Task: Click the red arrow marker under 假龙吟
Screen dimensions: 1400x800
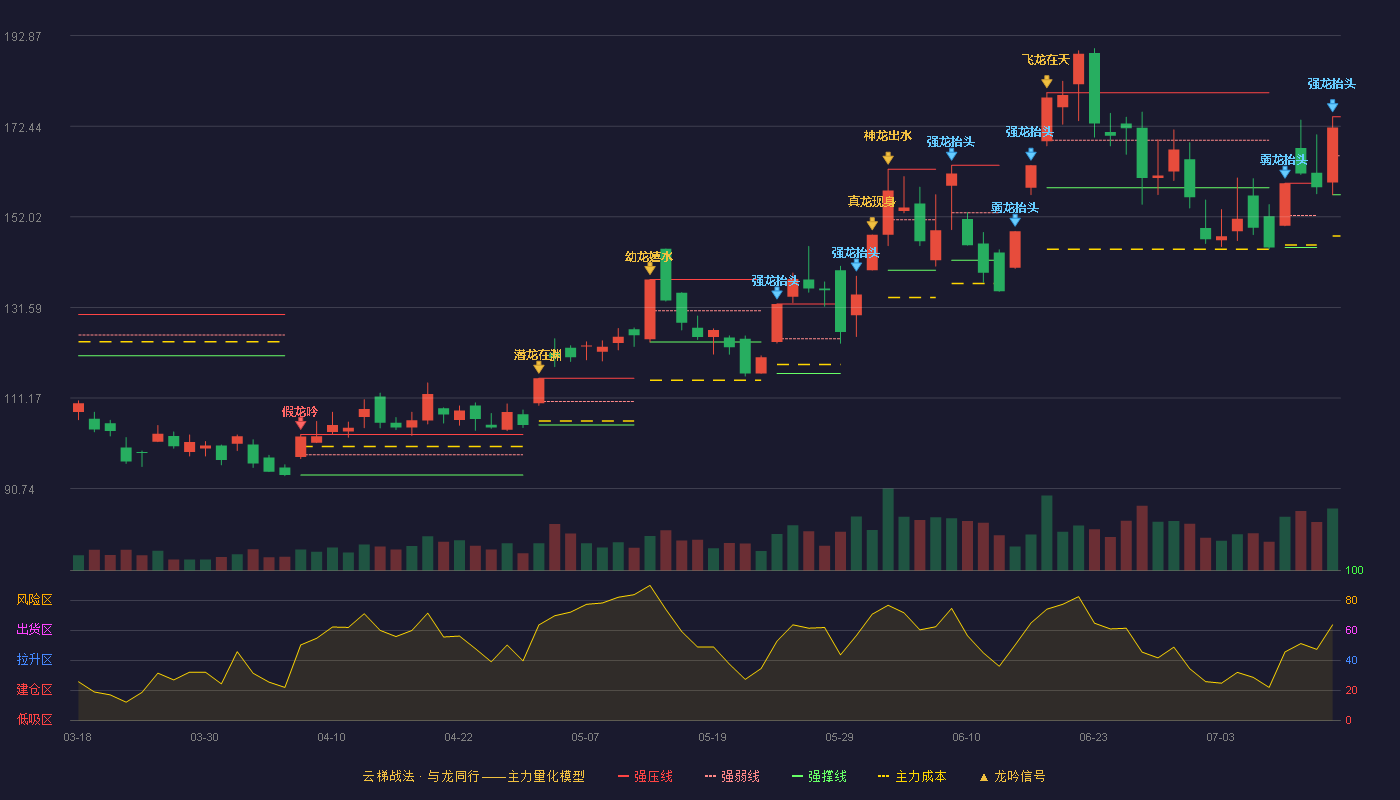Action: click(x=301, y=424)
